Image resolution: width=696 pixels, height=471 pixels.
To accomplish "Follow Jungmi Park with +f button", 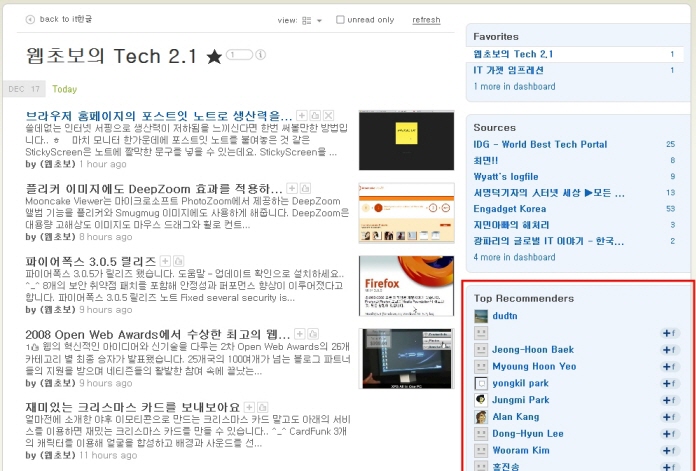I will [x=669, y=400].
